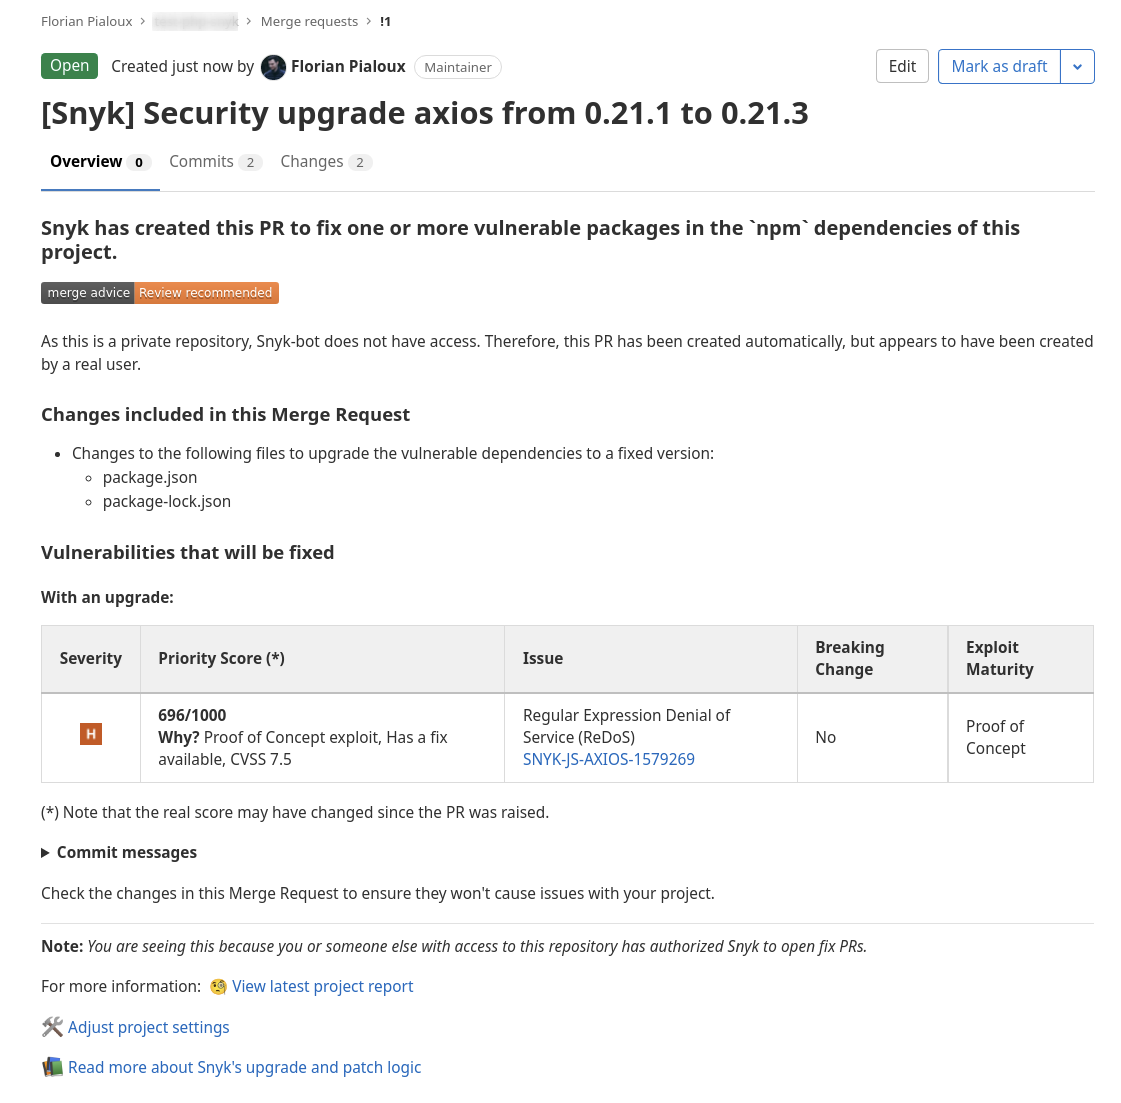The image size is (1121, 1103).
Task: Click the H severity icon in the table
Action: 90,734
